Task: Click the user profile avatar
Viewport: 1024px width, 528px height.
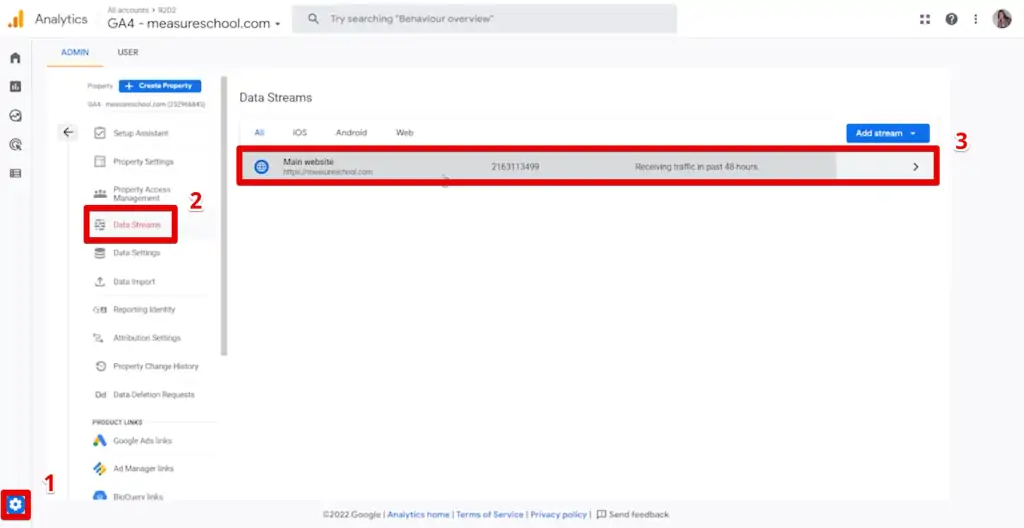Action: (1002, 19)
